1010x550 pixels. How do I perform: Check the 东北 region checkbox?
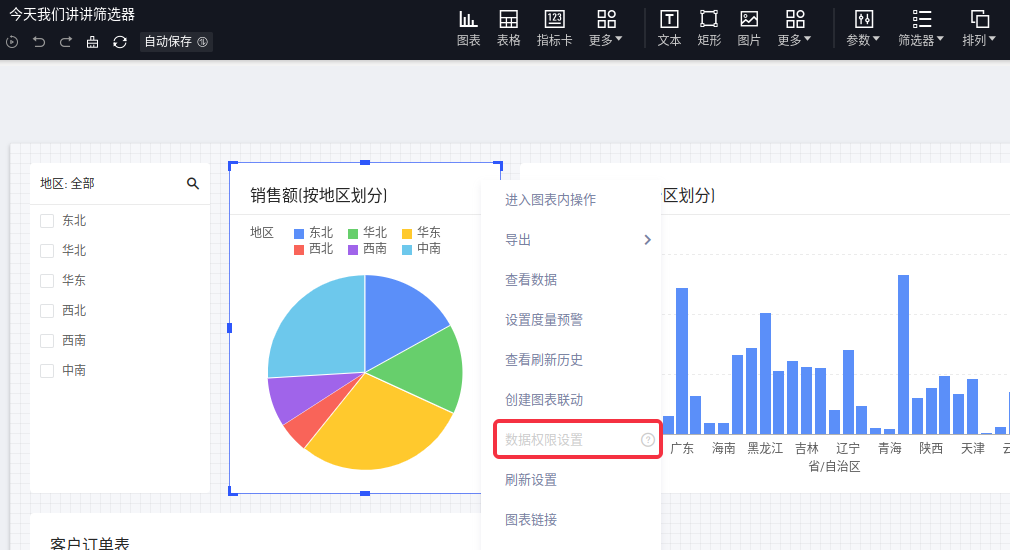47,221
